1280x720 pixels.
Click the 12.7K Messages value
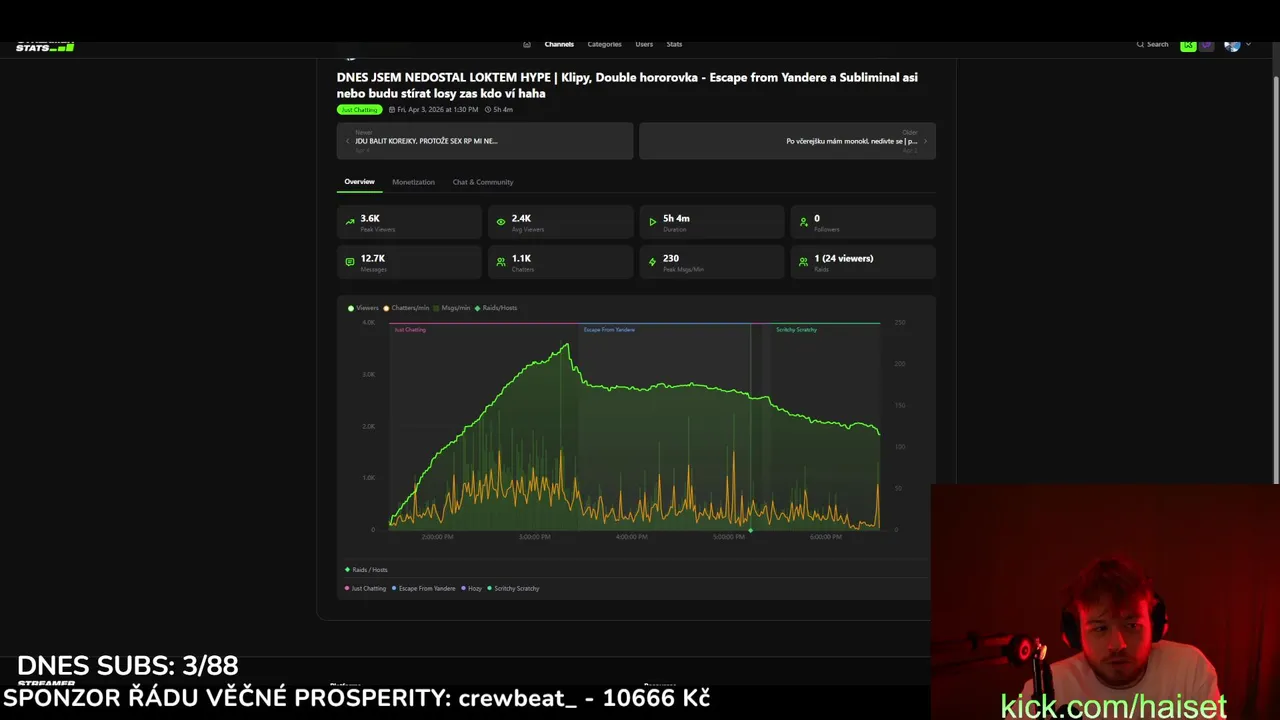(373, 258)
